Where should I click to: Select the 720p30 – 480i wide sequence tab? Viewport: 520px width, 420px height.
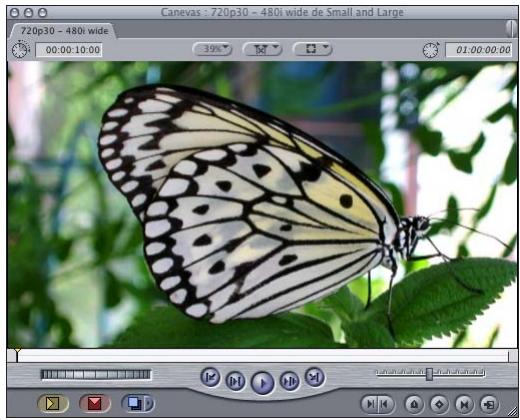(x=64, y=31)
